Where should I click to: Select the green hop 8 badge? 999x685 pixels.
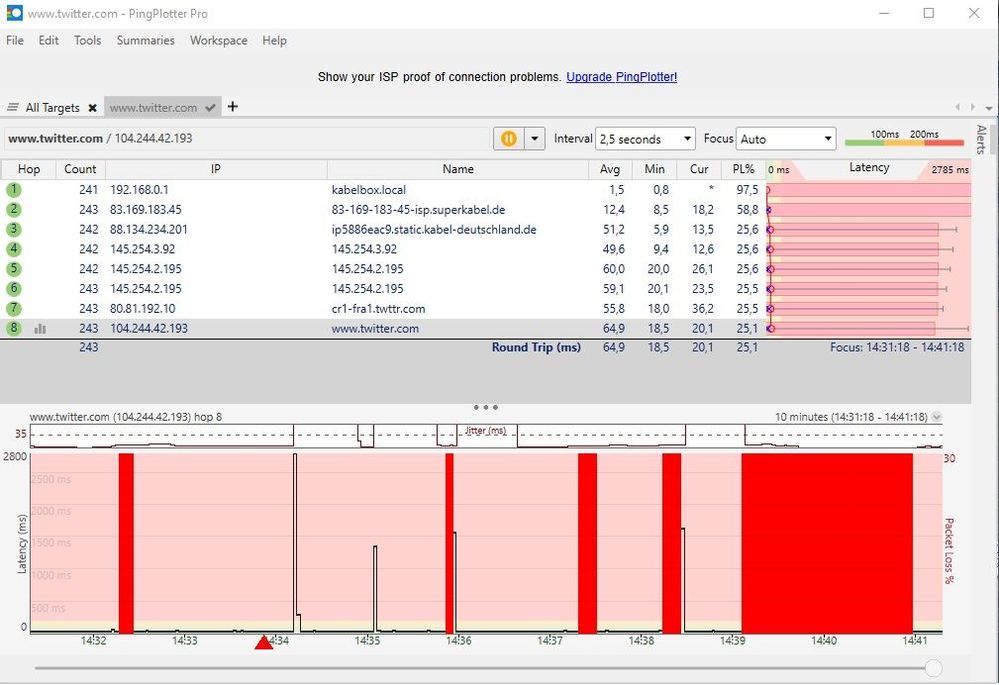point(13,328)
